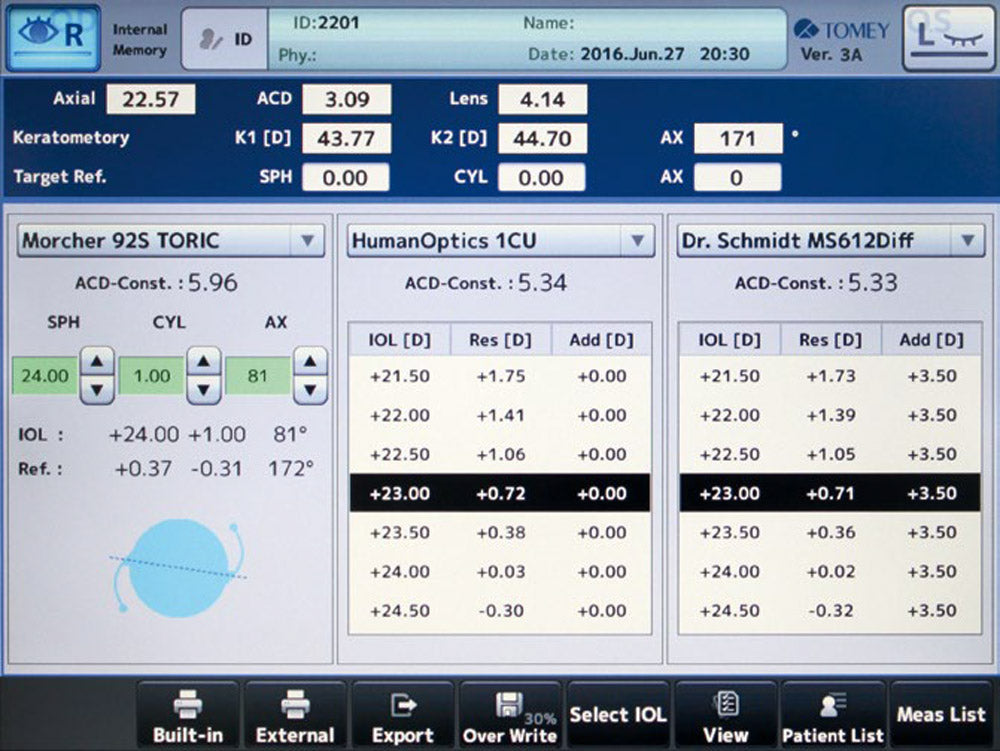Click the patient information bar ID:2201
1000x751 pixels.
pyautogui.click(x=527, y=39)
